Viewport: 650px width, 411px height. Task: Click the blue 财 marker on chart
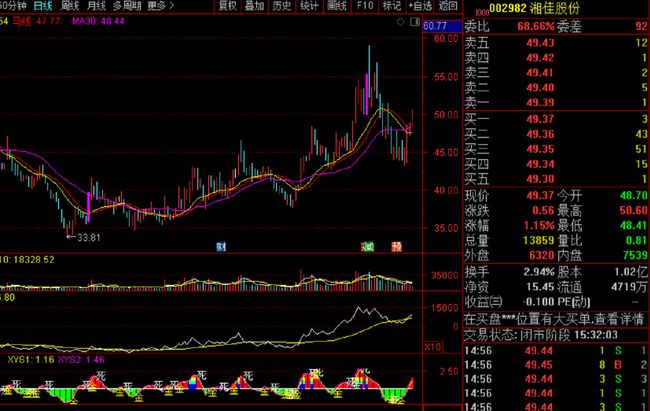221,245
